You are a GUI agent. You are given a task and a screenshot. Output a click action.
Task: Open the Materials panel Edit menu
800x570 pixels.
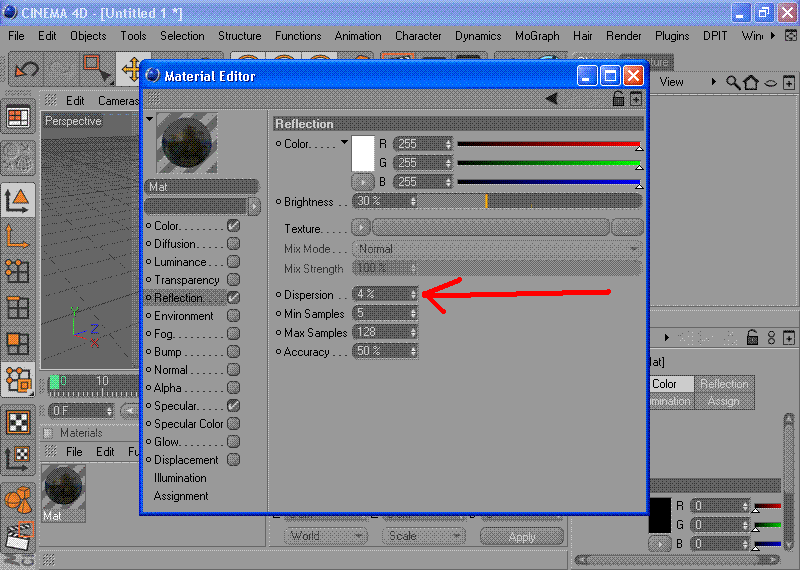[x=105, y=452]
